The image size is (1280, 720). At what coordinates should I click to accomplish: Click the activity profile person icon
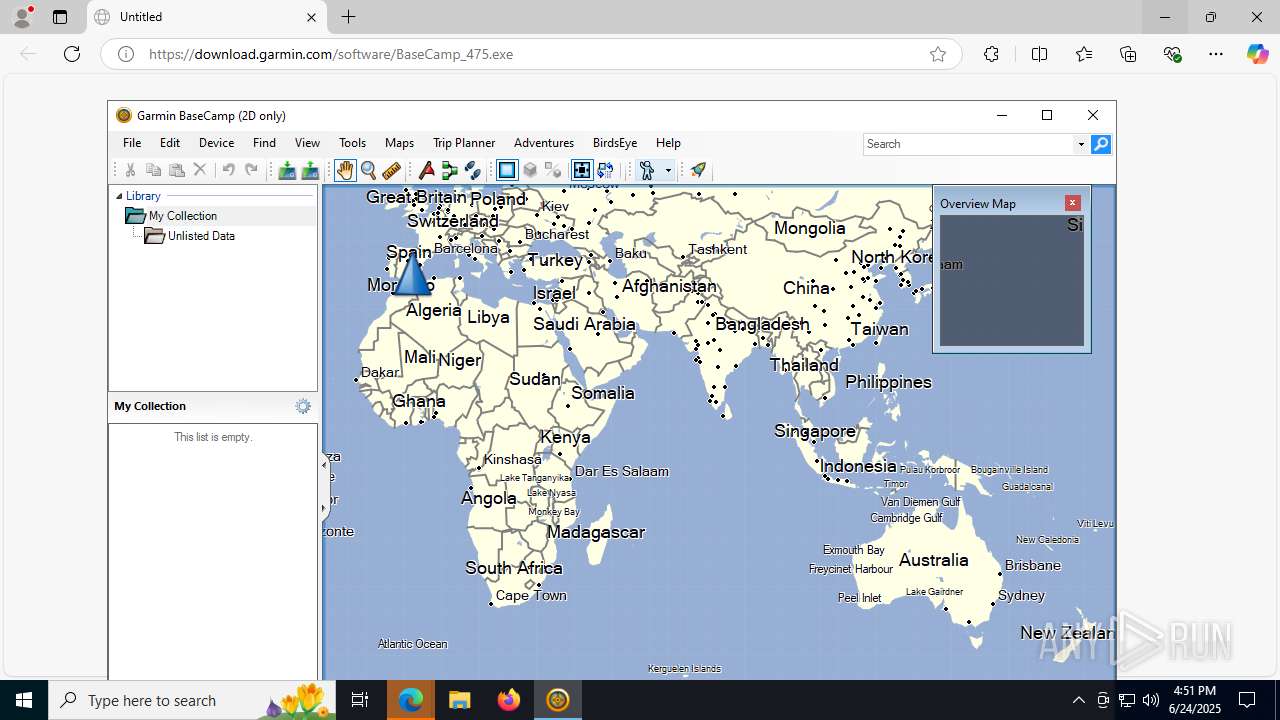(647, 170)
